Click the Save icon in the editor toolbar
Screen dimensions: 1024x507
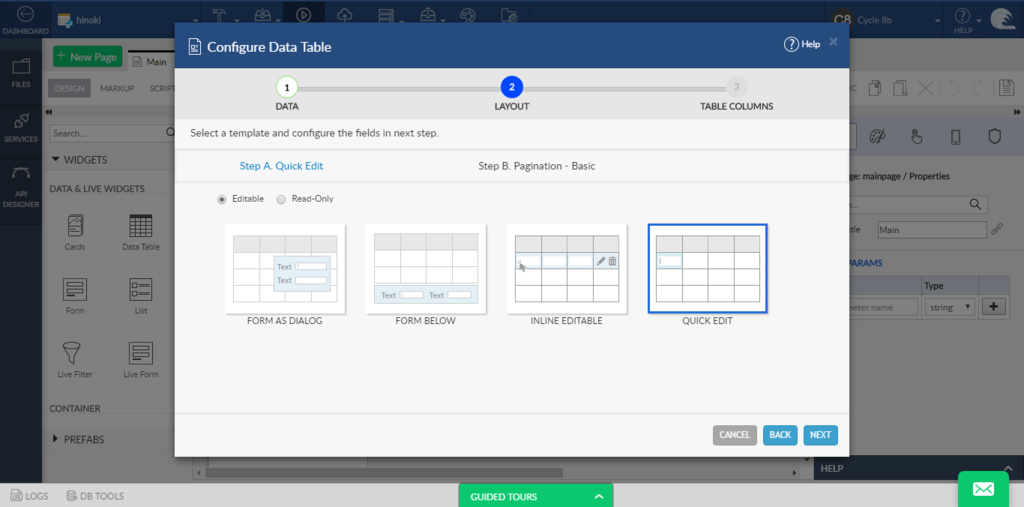(1006, 88)
